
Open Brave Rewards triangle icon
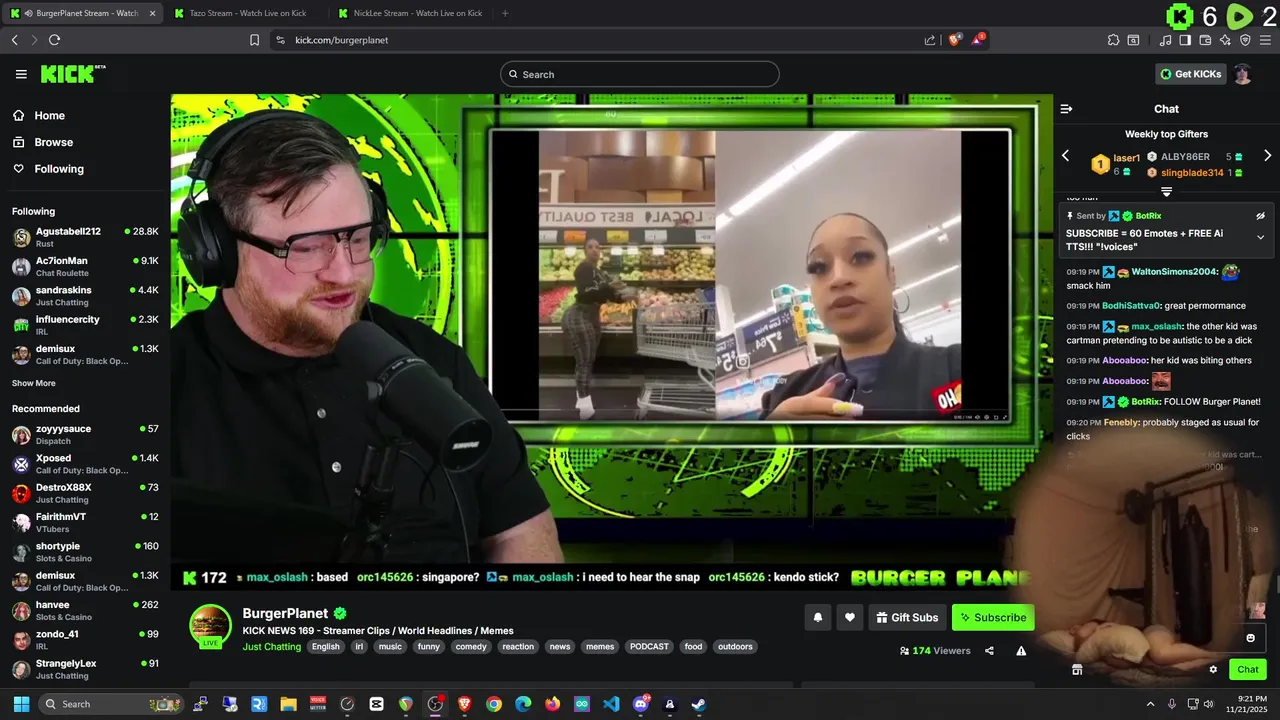point(979,40)
